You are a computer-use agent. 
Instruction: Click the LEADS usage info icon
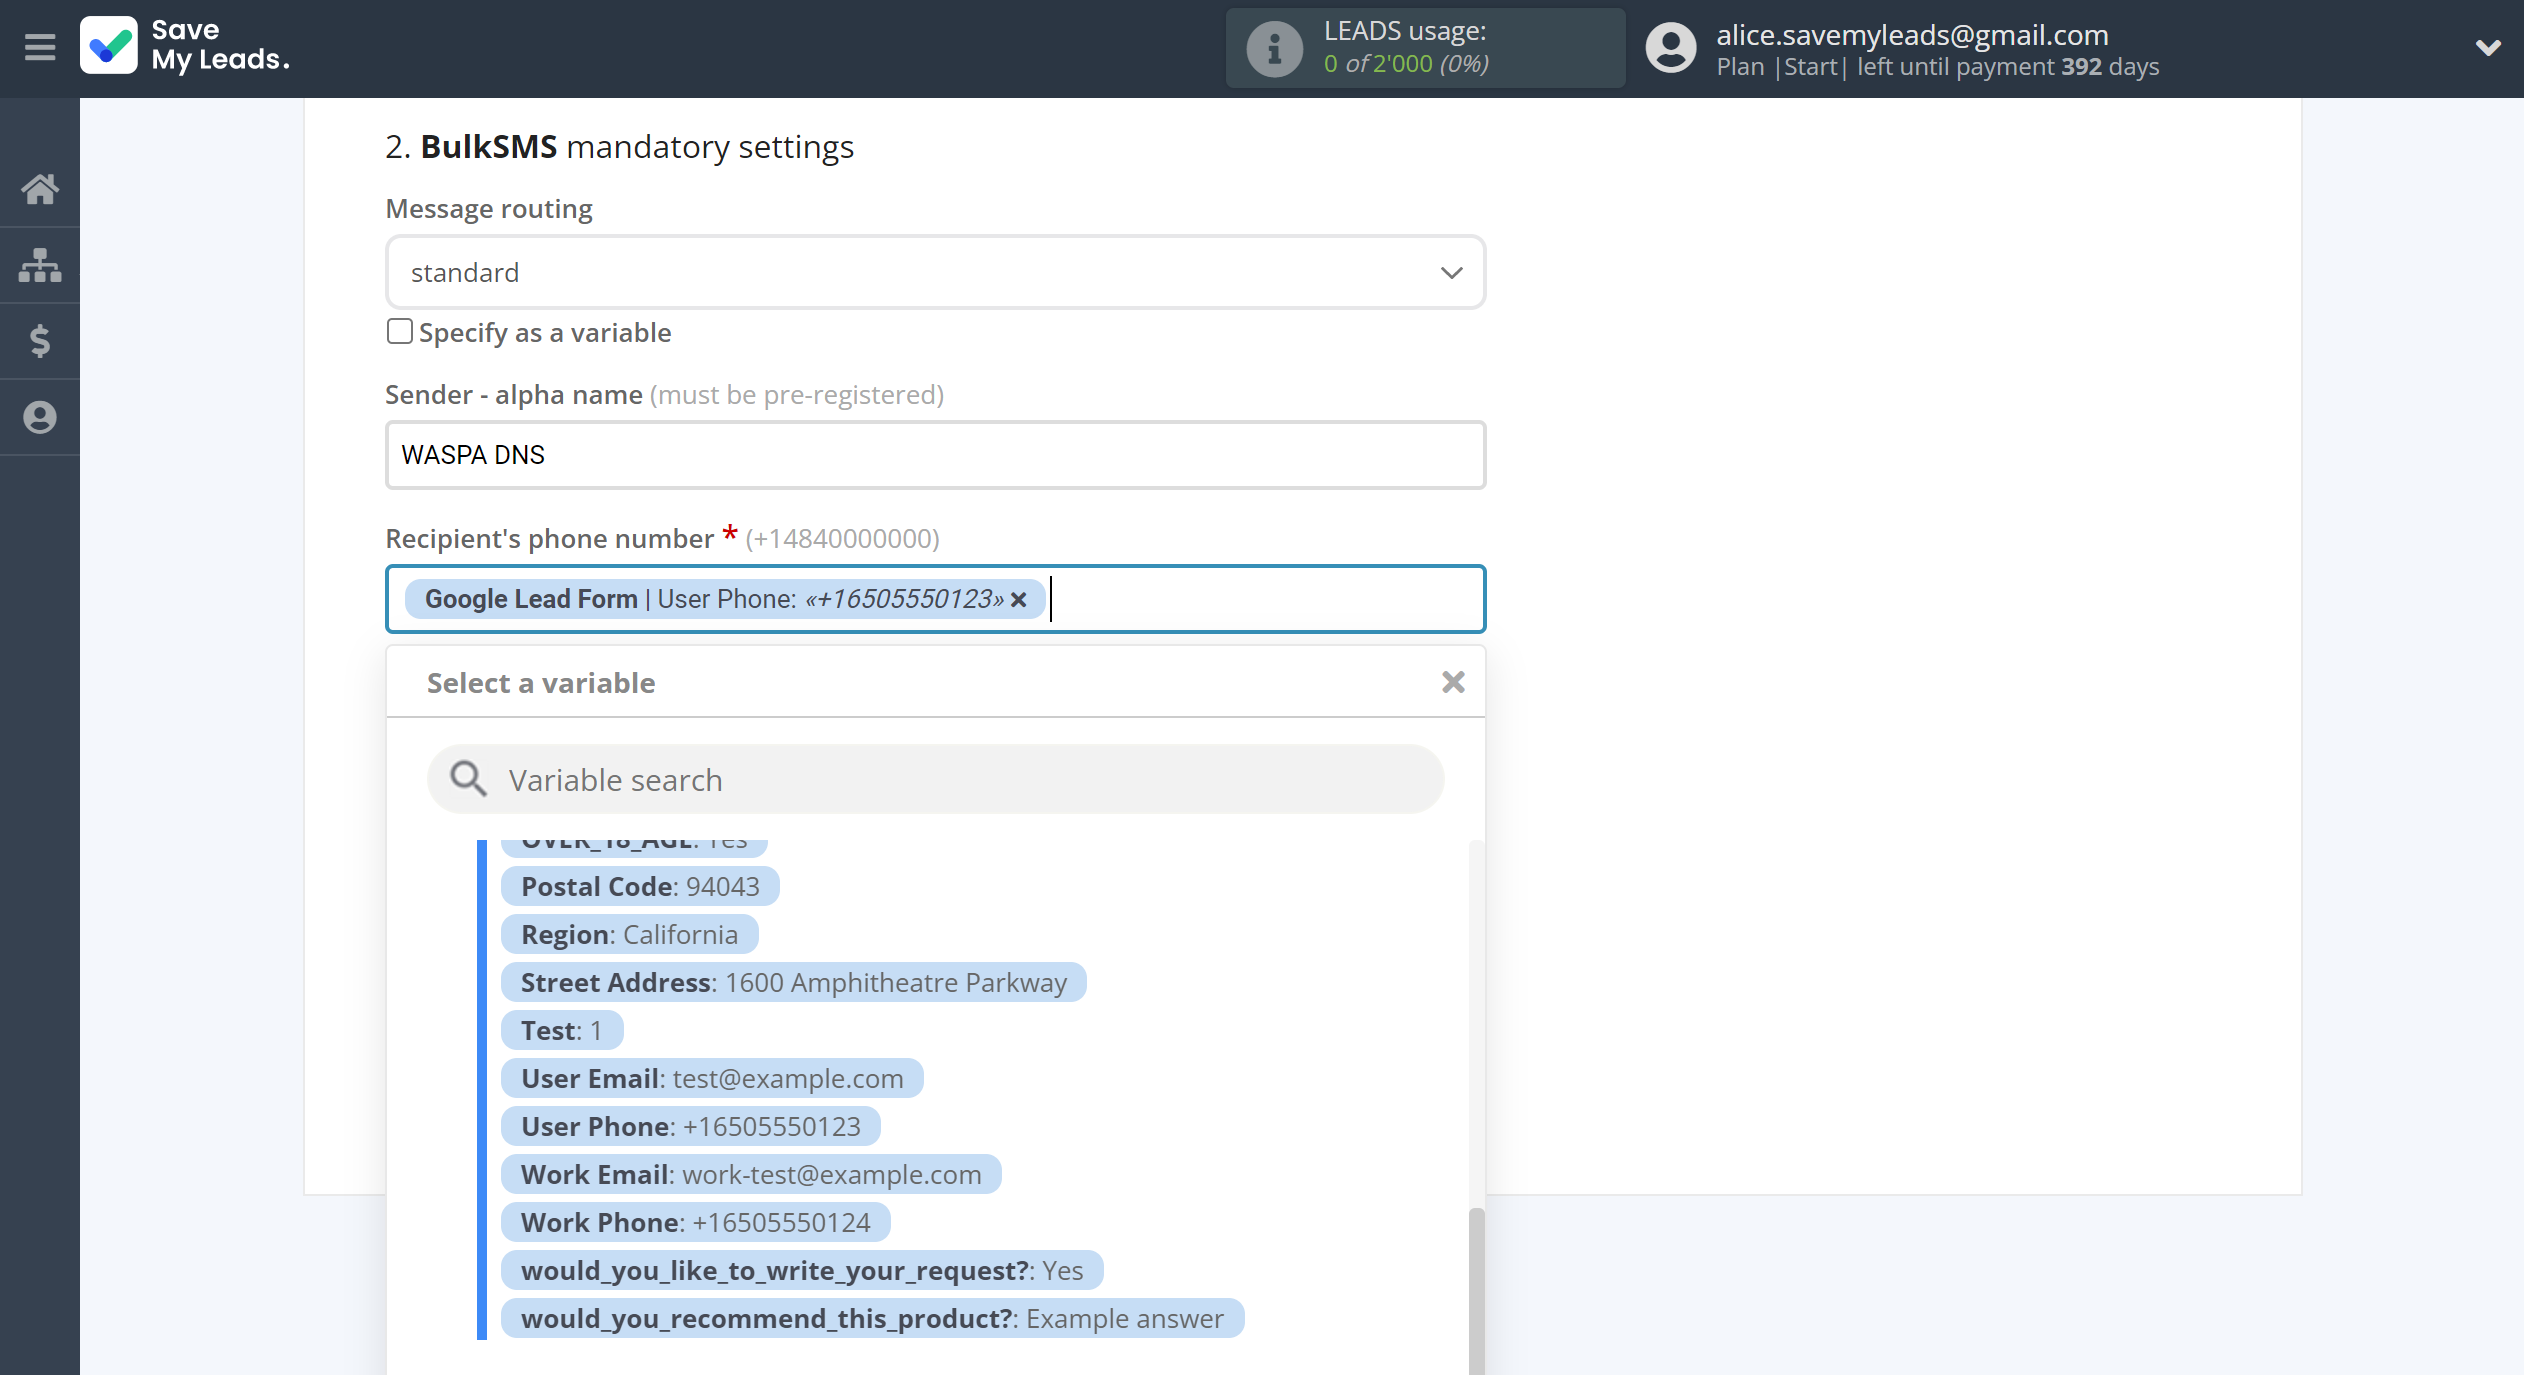tap(1274, 48)
